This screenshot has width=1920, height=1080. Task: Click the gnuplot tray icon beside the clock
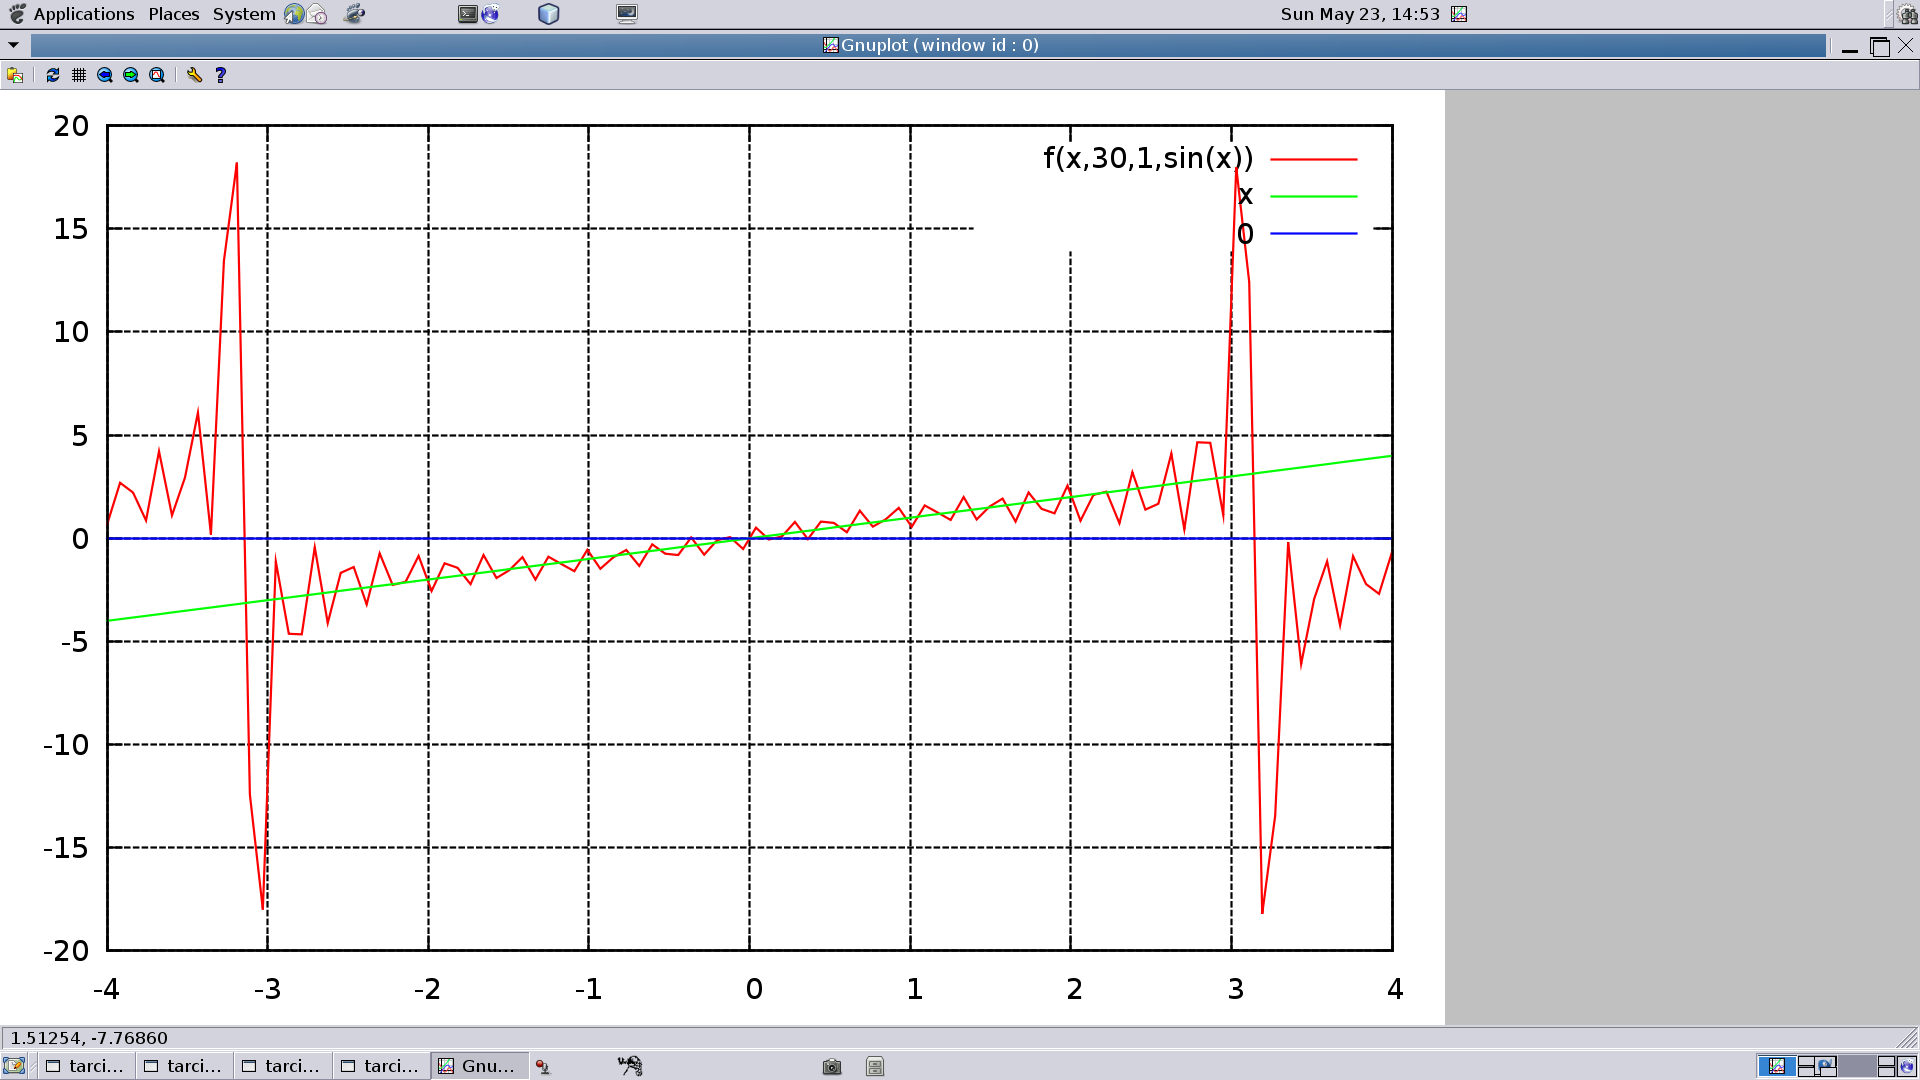coord(1459,14)
